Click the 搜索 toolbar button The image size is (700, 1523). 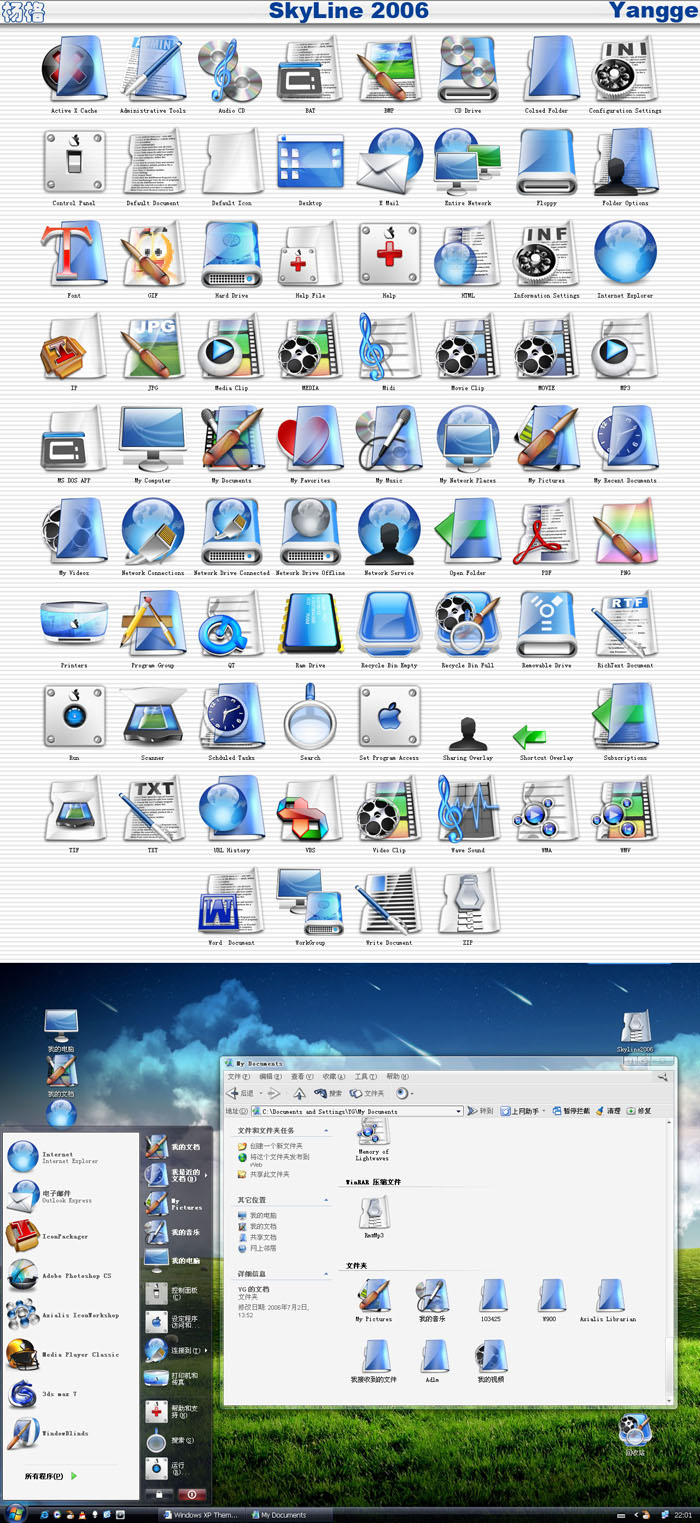328,1094
